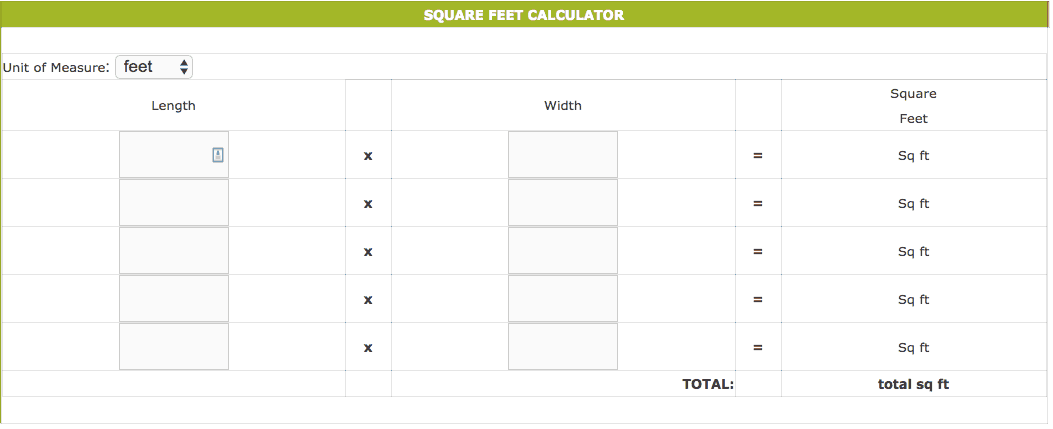Click the fourth row Width input
Image resolution: width=1053 pixels, height=429 pixels.
(x=562, y=299)
